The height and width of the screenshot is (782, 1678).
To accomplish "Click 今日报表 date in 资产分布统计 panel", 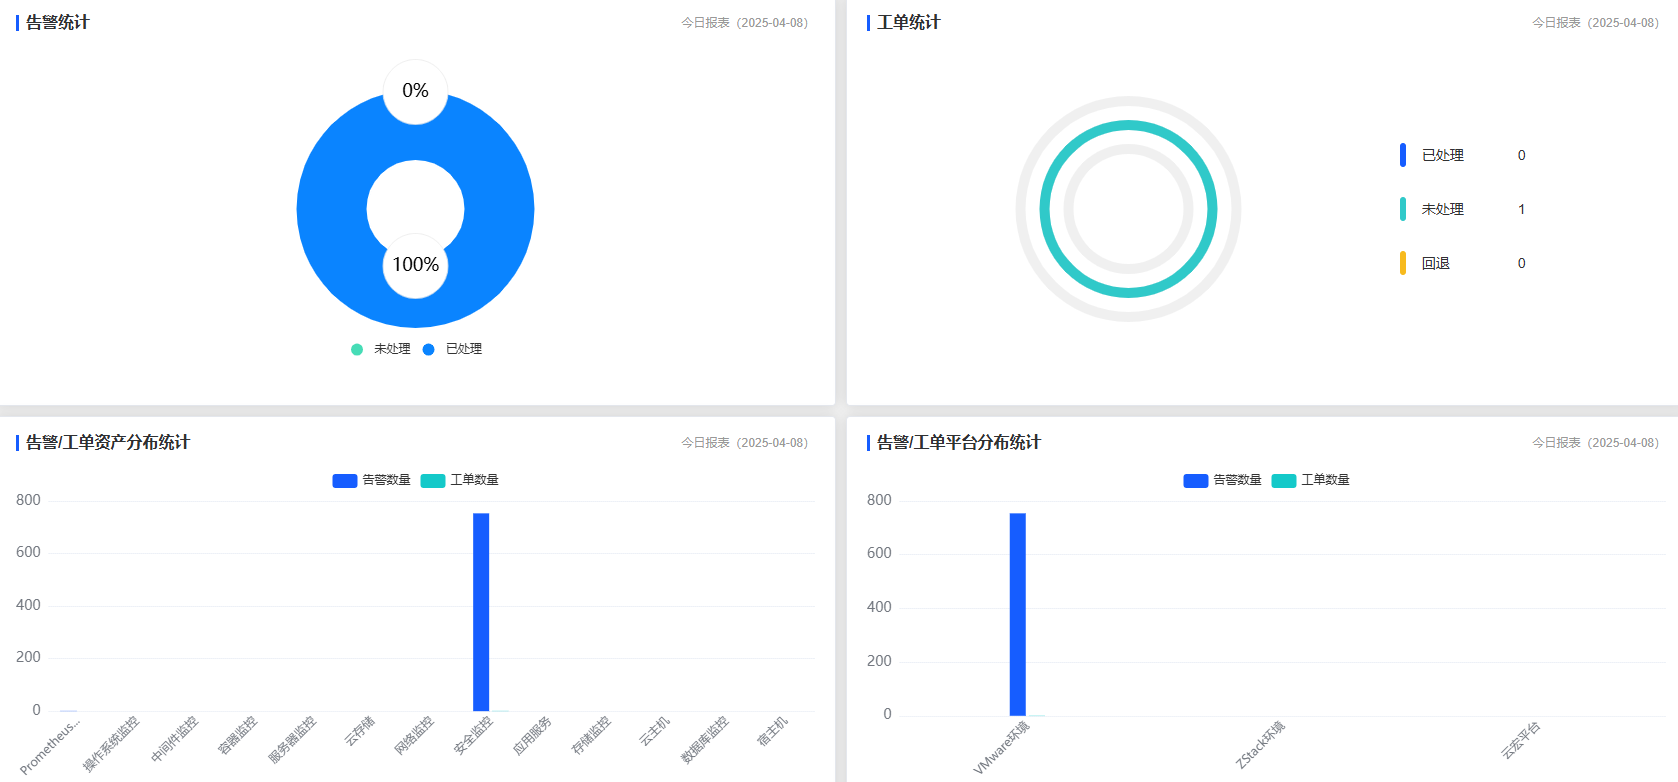I will point(745,442).
